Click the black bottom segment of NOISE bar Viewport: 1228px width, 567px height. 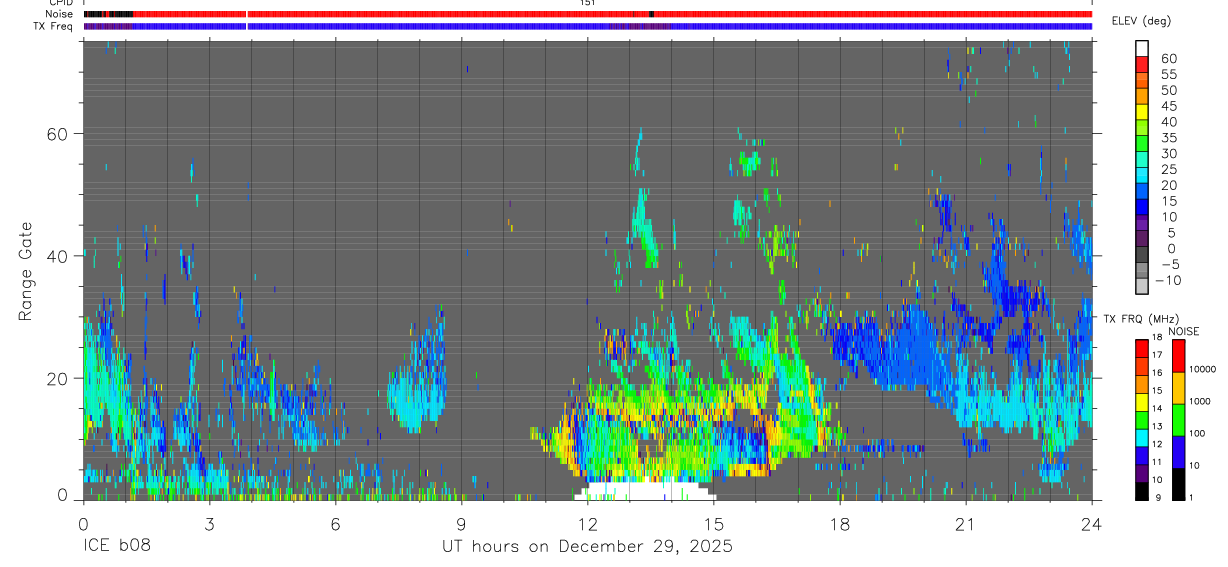(x=1178, y=484)
